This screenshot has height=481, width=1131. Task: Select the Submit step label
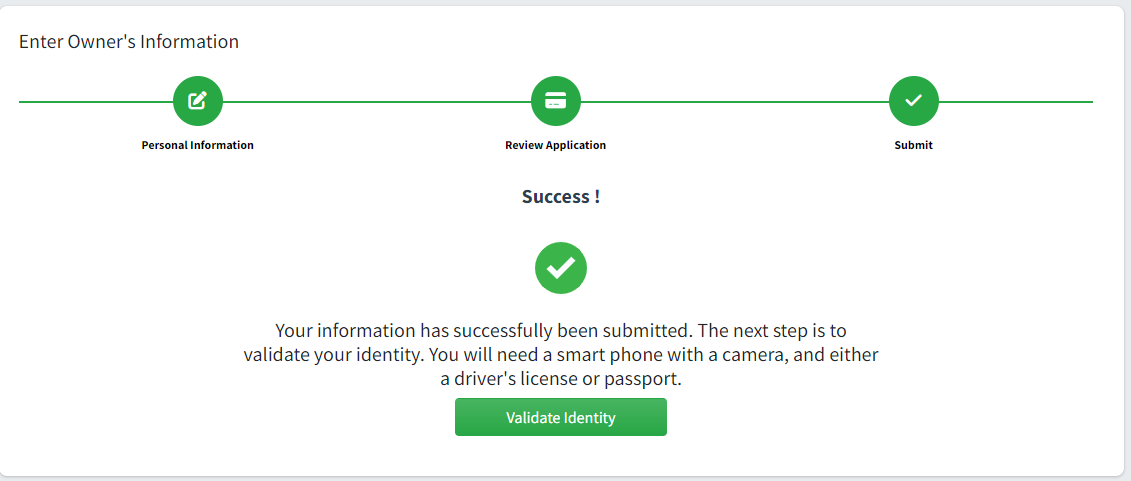913,145
